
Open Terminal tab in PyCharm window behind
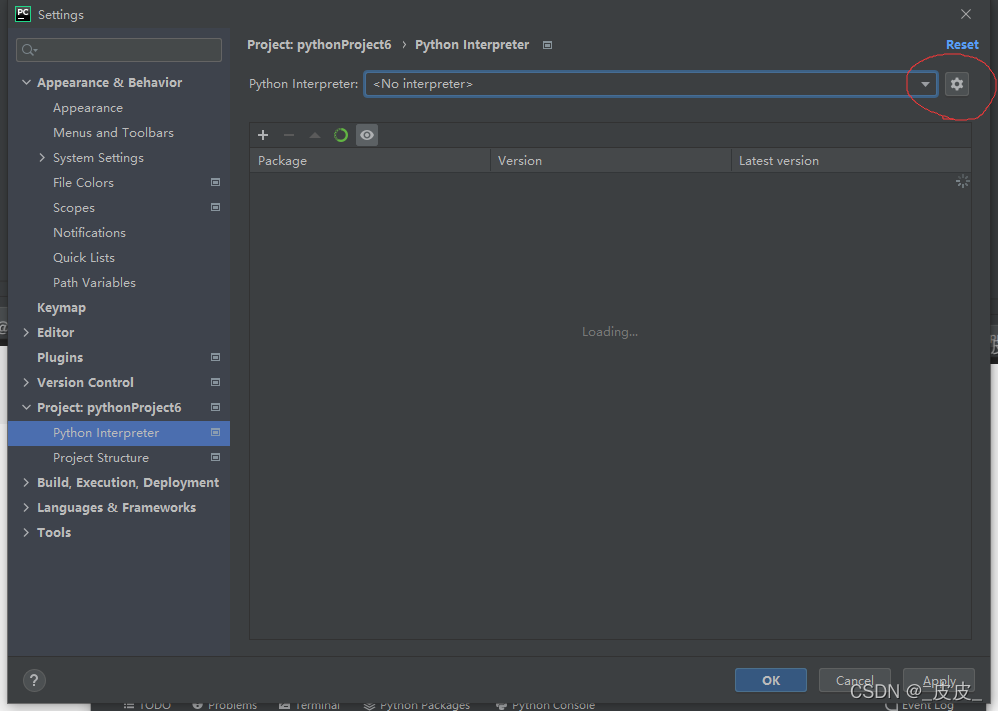(x=310, y=705)
